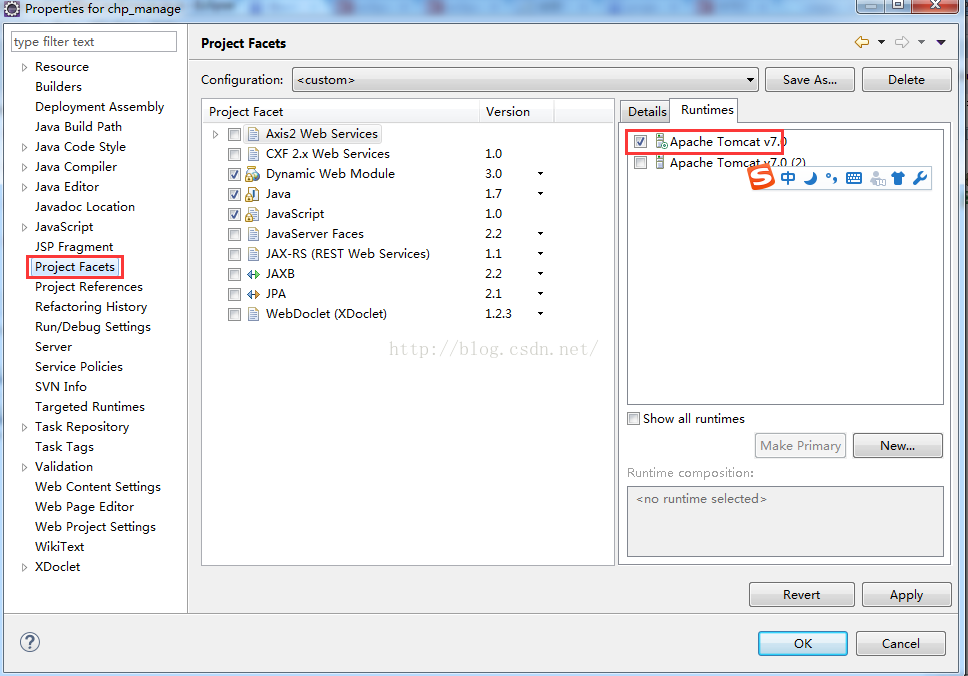Image resolution: width=968 pixels, height=676 pixels.
Task: Open Deployment Assembly page
Action: [x=99, y=107]
